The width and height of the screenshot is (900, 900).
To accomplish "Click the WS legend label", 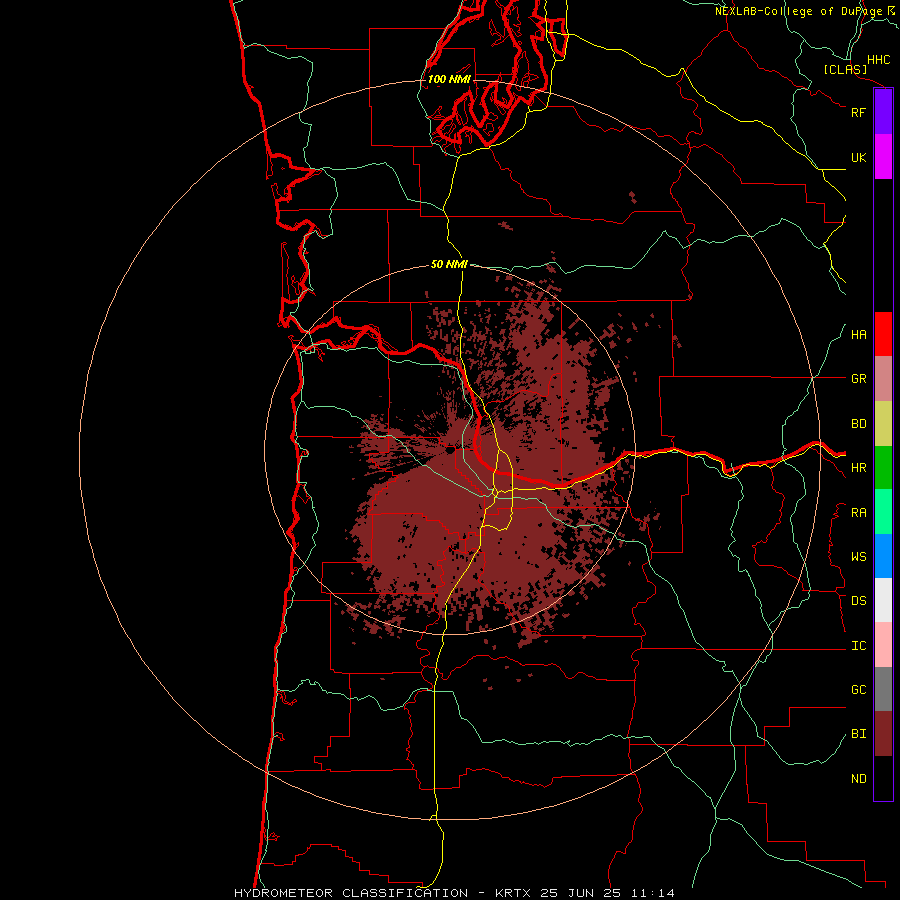I will pyautogui.click(x=858, y=557).
